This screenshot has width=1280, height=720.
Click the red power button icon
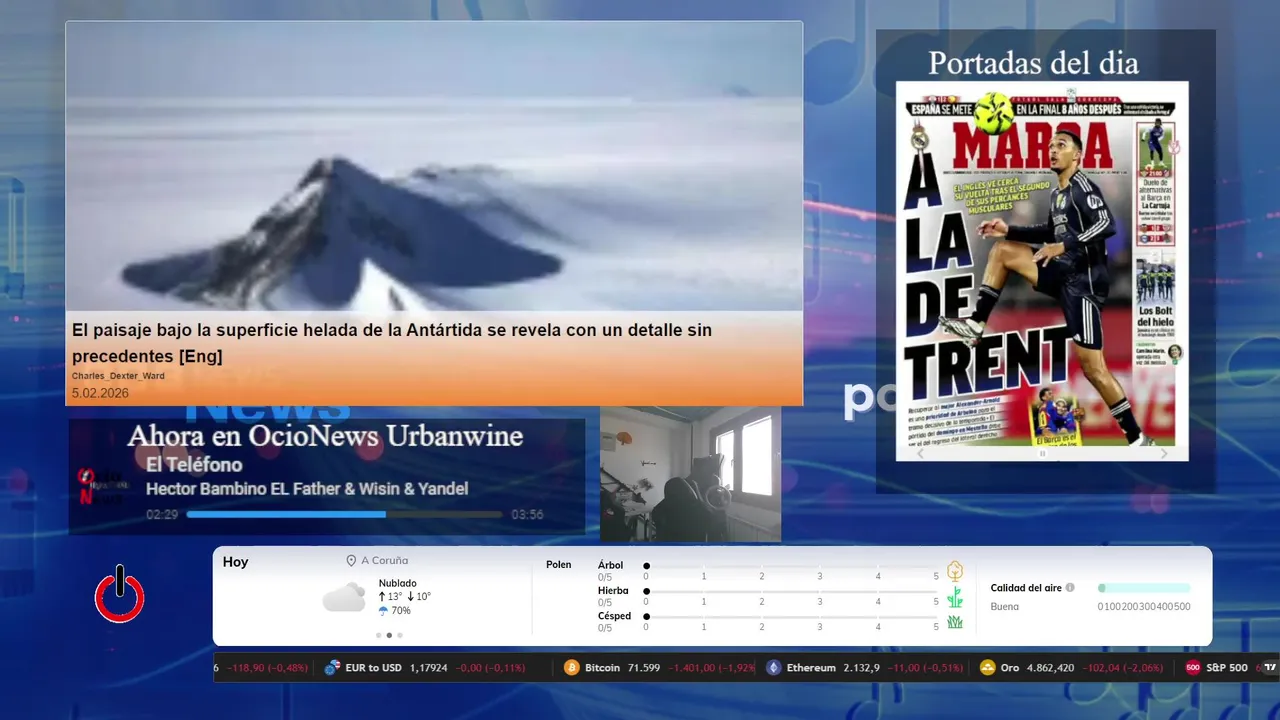pos(120,594)
